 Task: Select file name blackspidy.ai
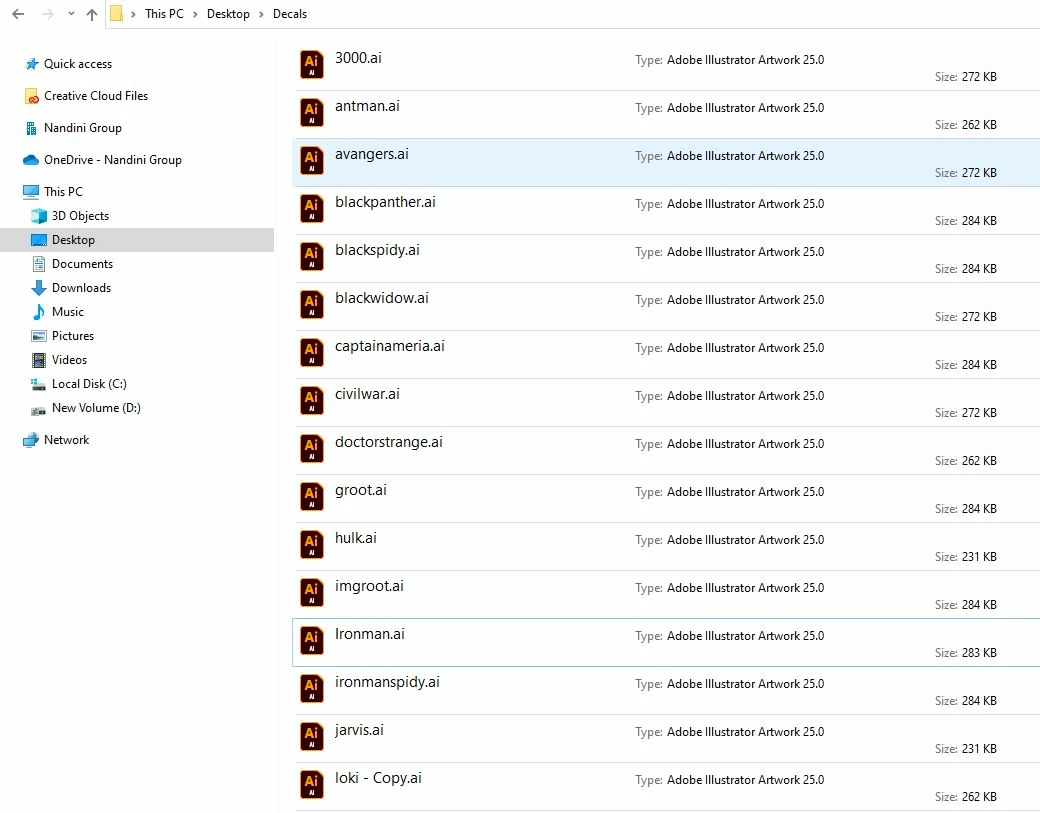[x=377, y=250]
